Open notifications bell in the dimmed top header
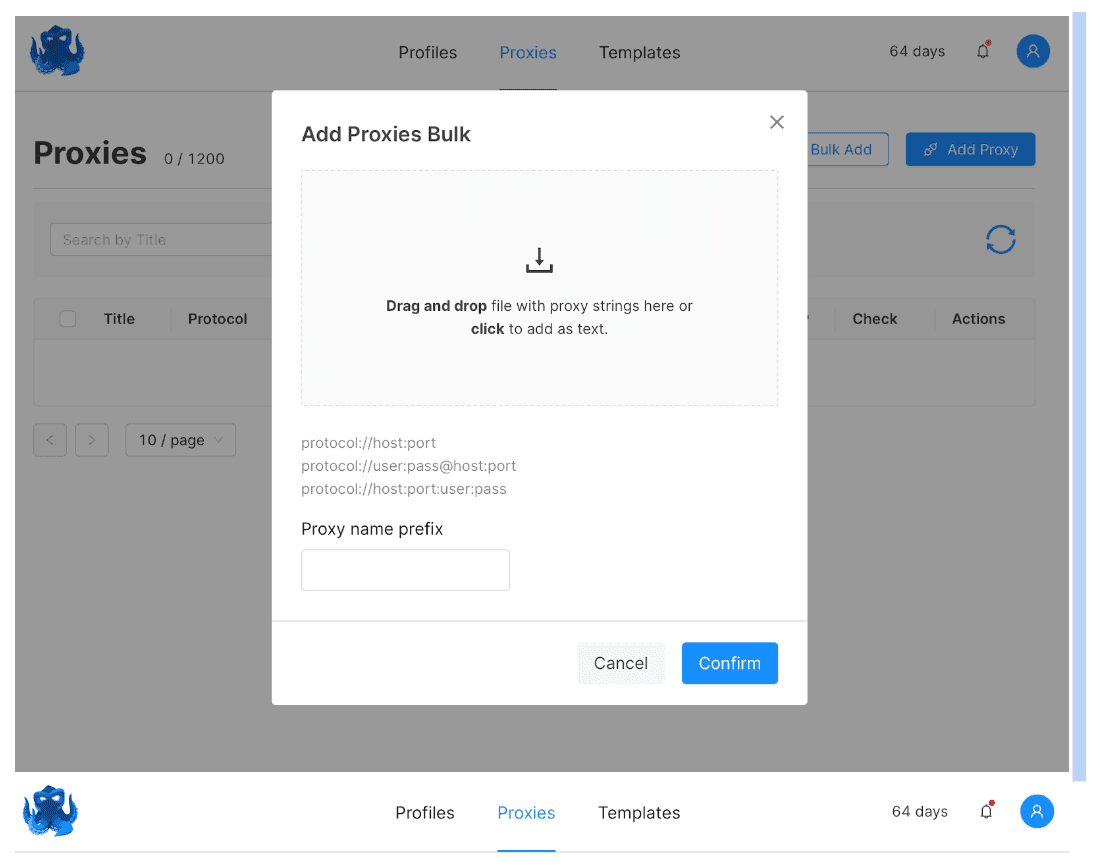This screenshot has width=1100, height=867. click(x=983, y=51)
